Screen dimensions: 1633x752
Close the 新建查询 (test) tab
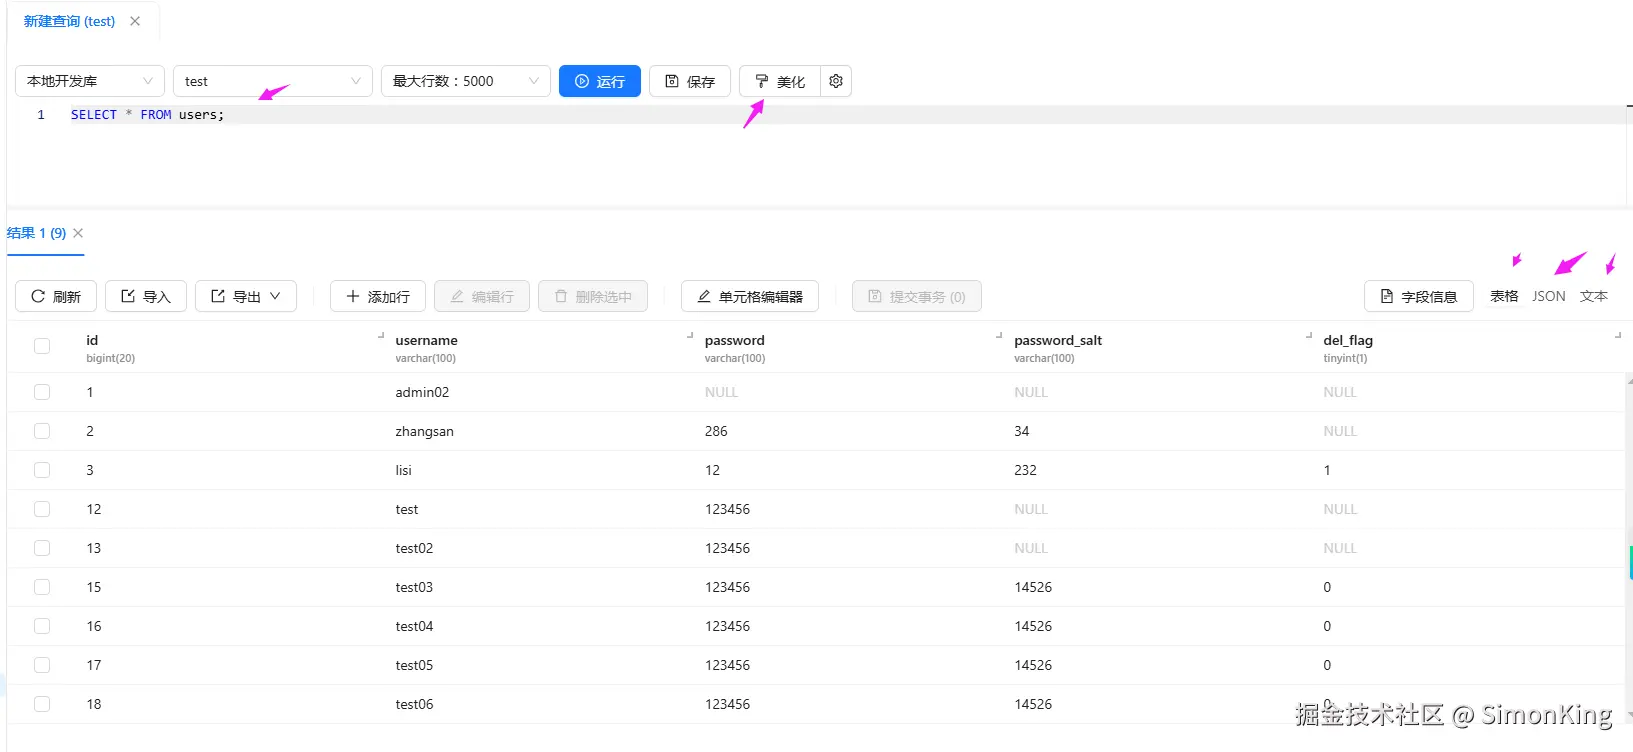click(135, 21)
